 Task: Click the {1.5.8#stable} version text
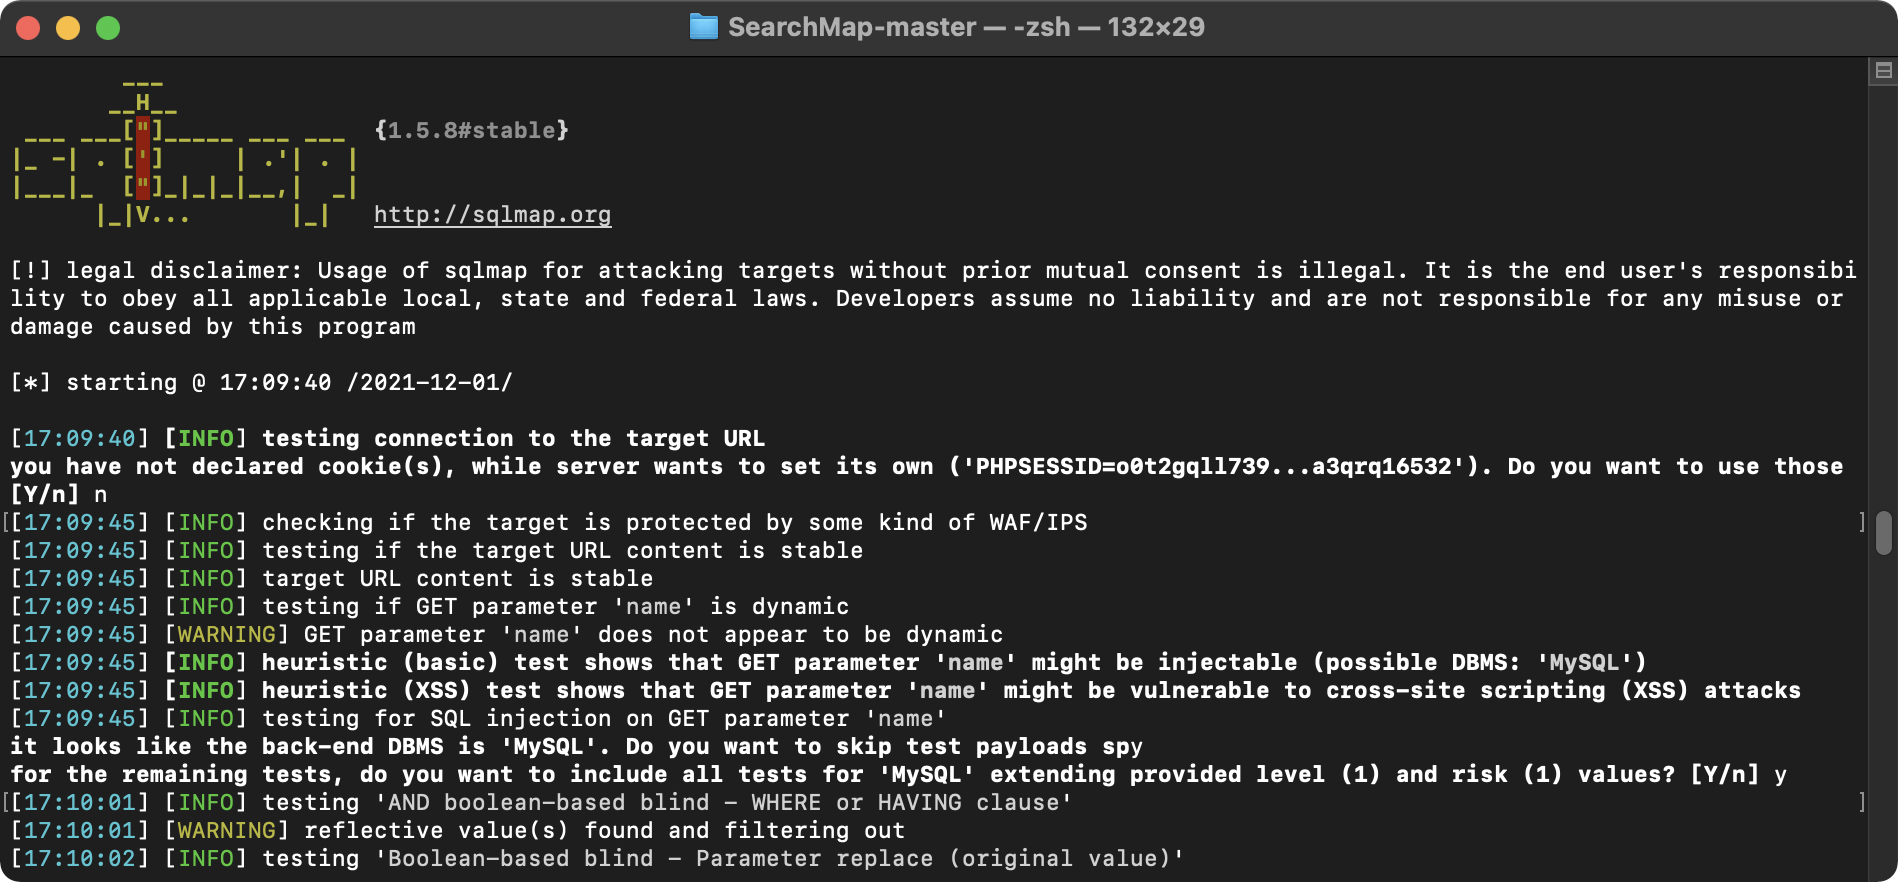click(x=471, y=130)
